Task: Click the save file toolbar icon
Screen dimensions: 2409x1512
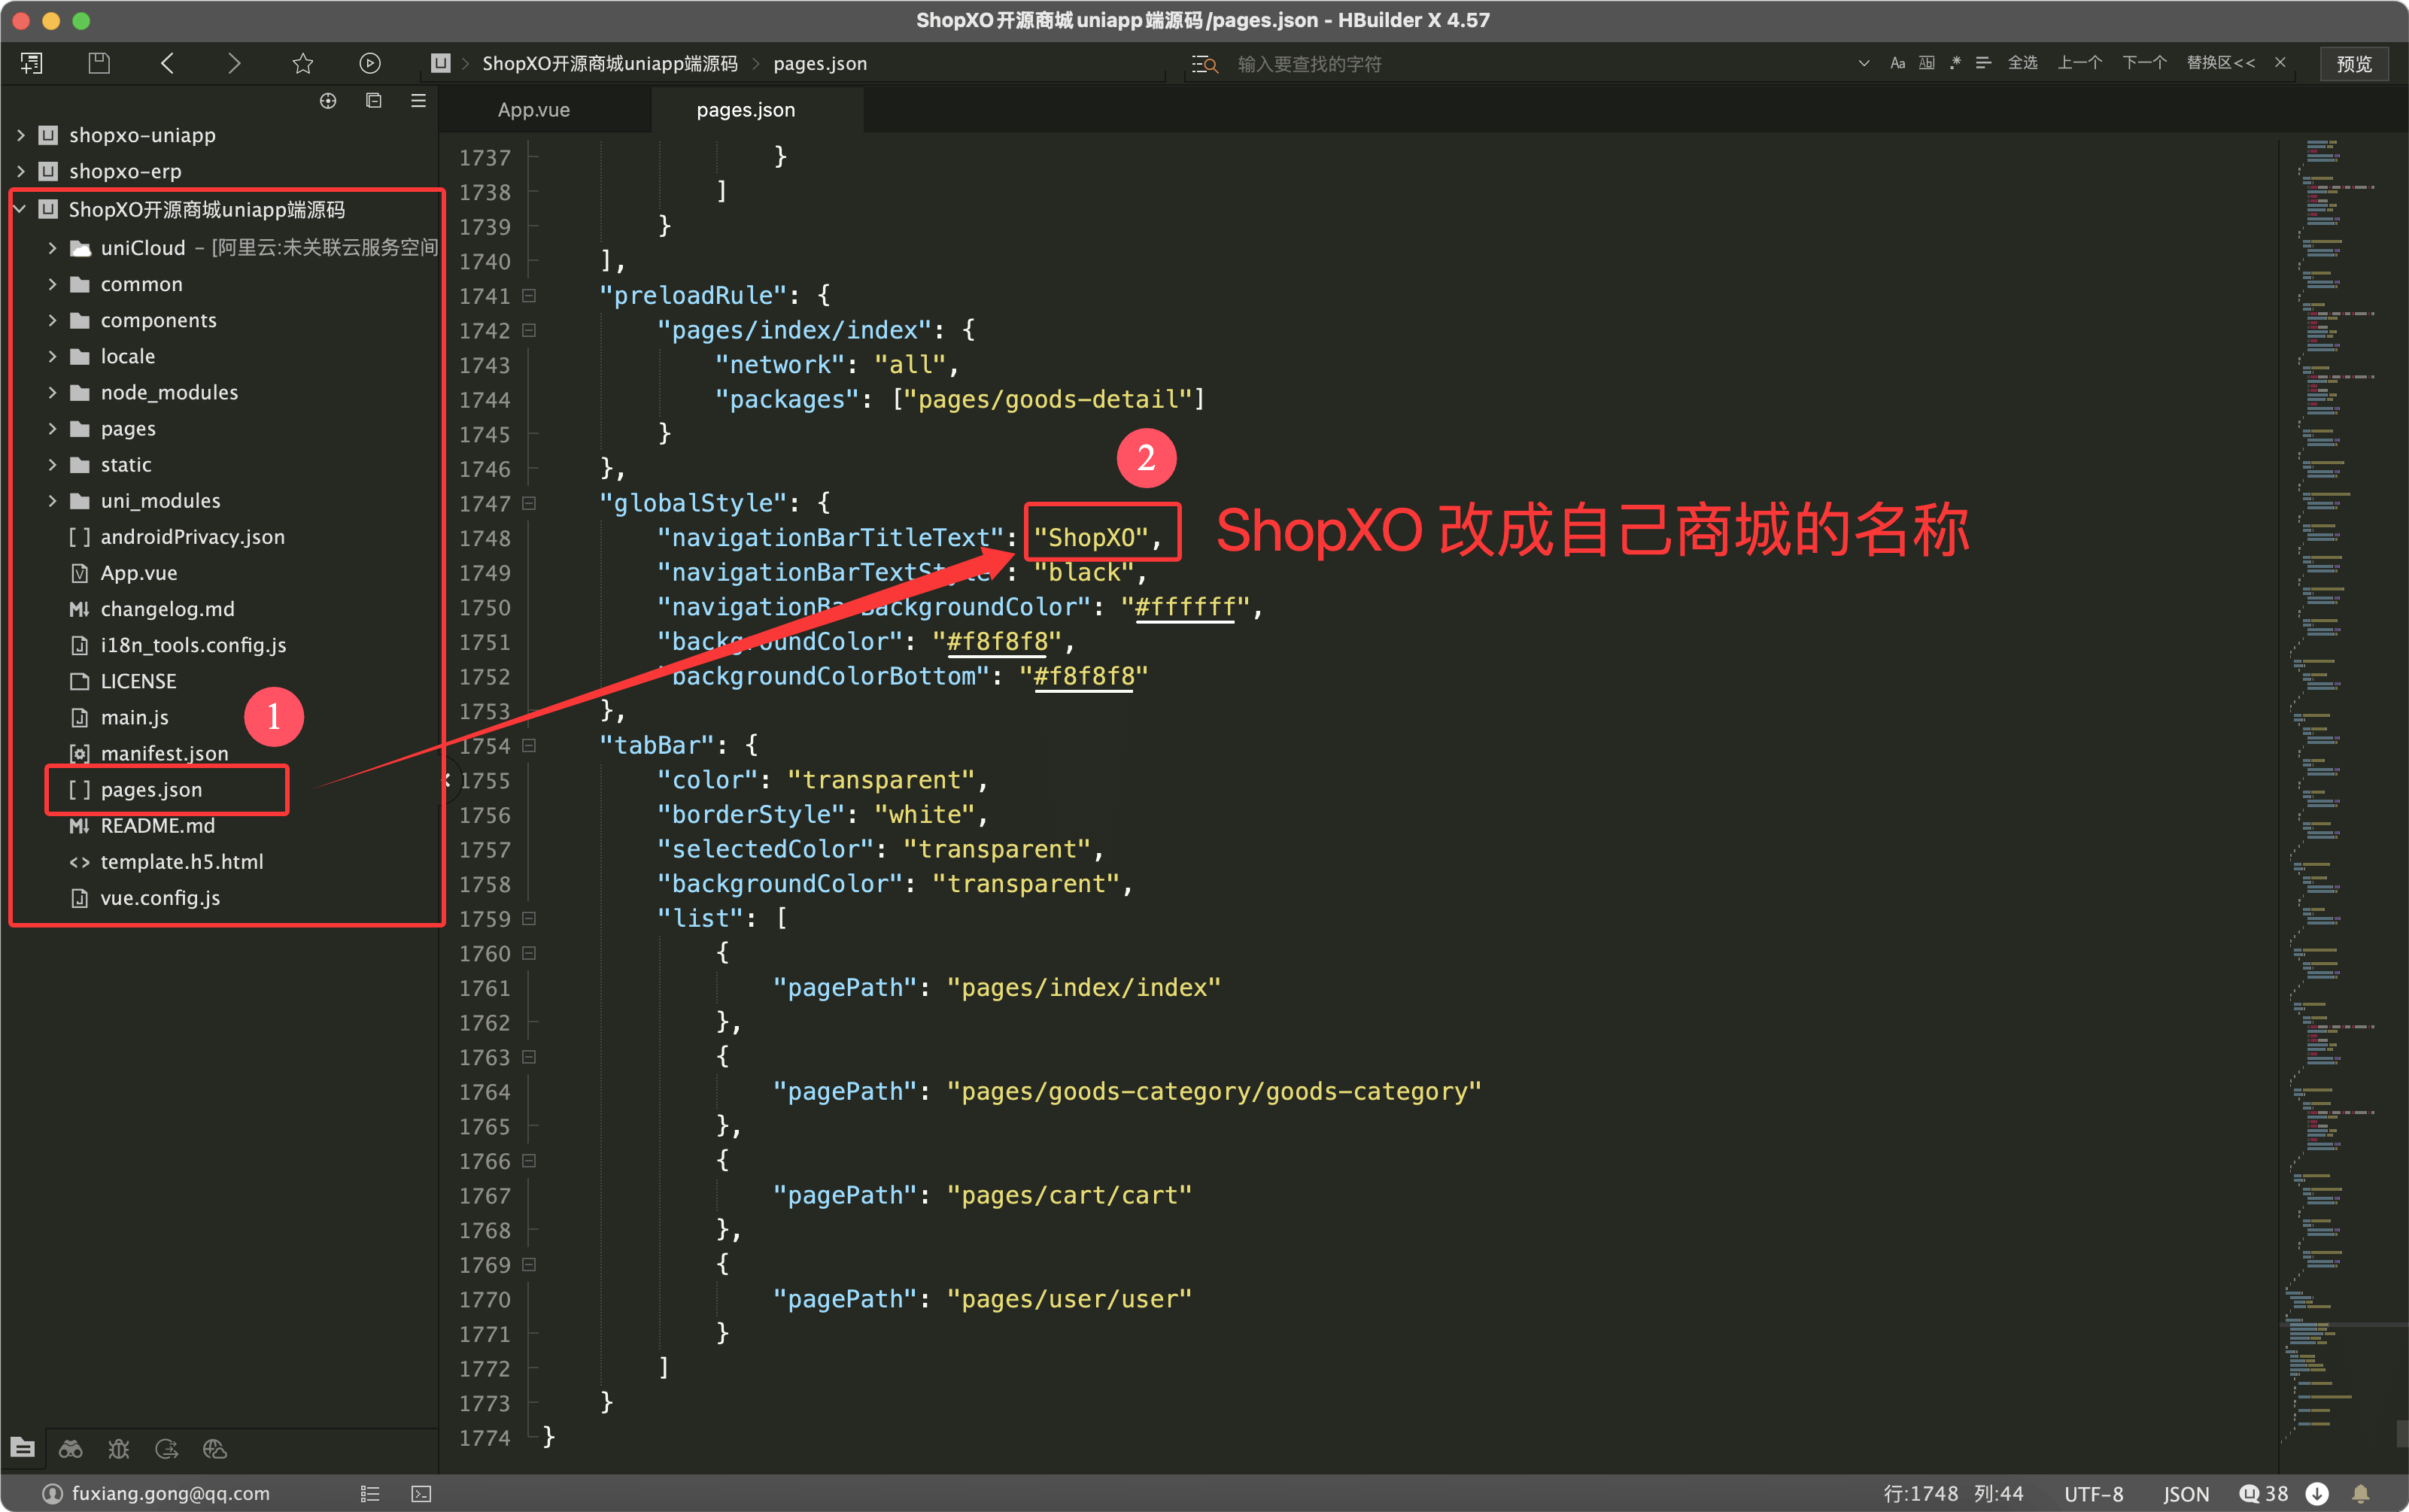Action: [x=99, y=63]
